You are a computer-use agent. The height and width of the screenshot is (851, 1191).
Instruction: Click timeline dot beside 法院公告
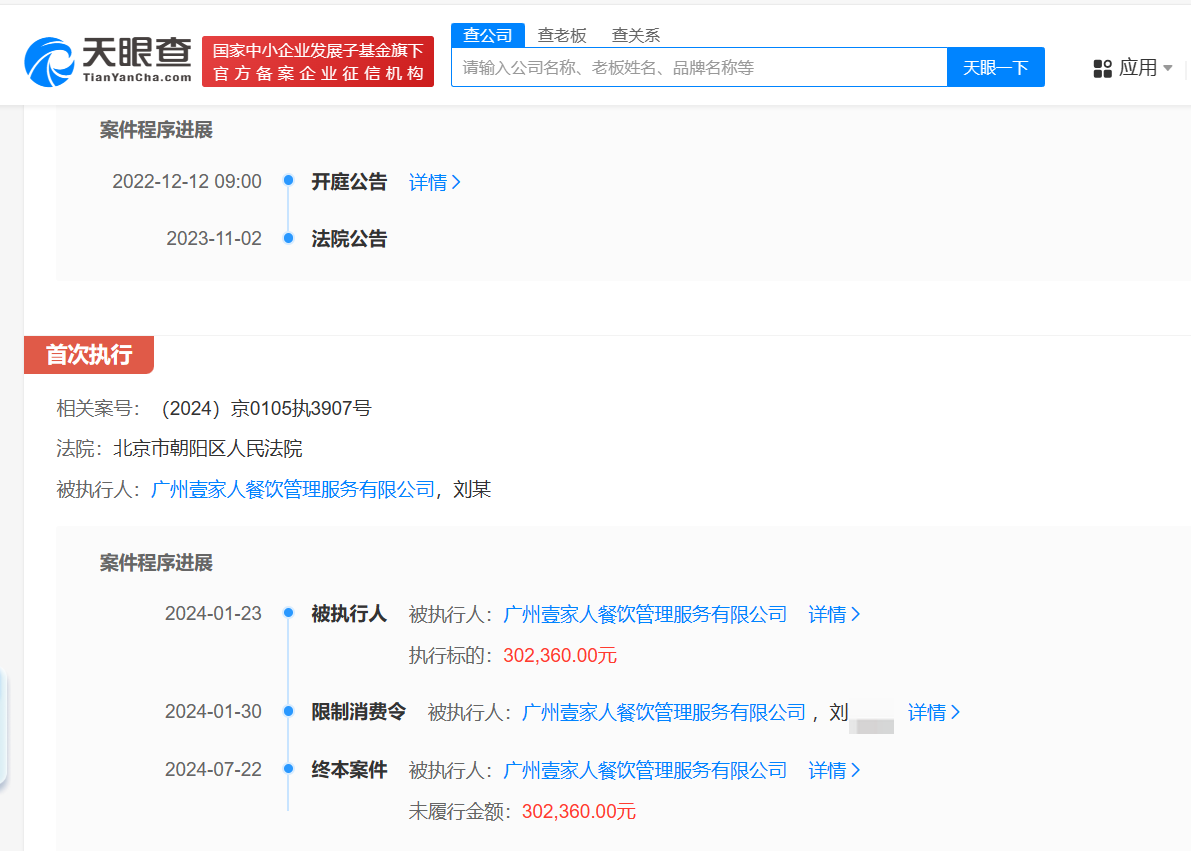pyautogui.click(x=288, y=239)
